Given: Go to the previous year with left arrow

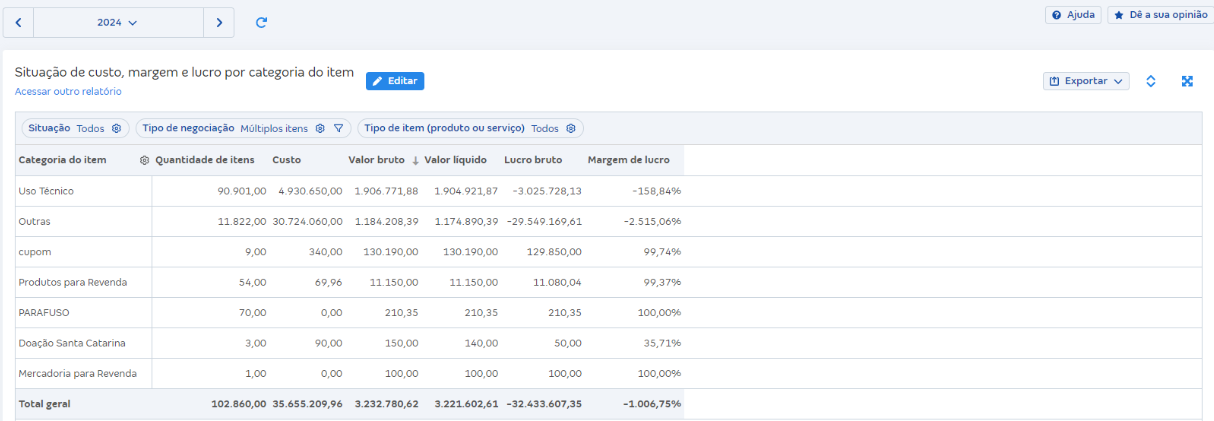Looking at the screenshot, I should (18, 22).
